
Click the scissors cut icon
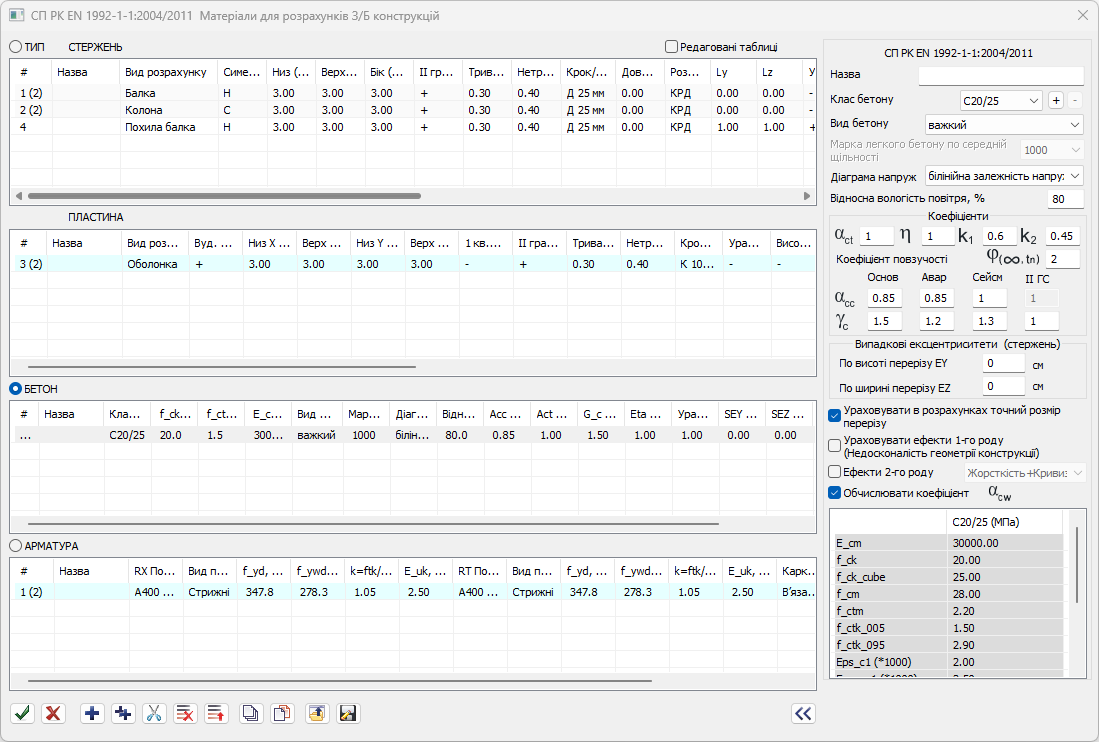tap(154, 713)
